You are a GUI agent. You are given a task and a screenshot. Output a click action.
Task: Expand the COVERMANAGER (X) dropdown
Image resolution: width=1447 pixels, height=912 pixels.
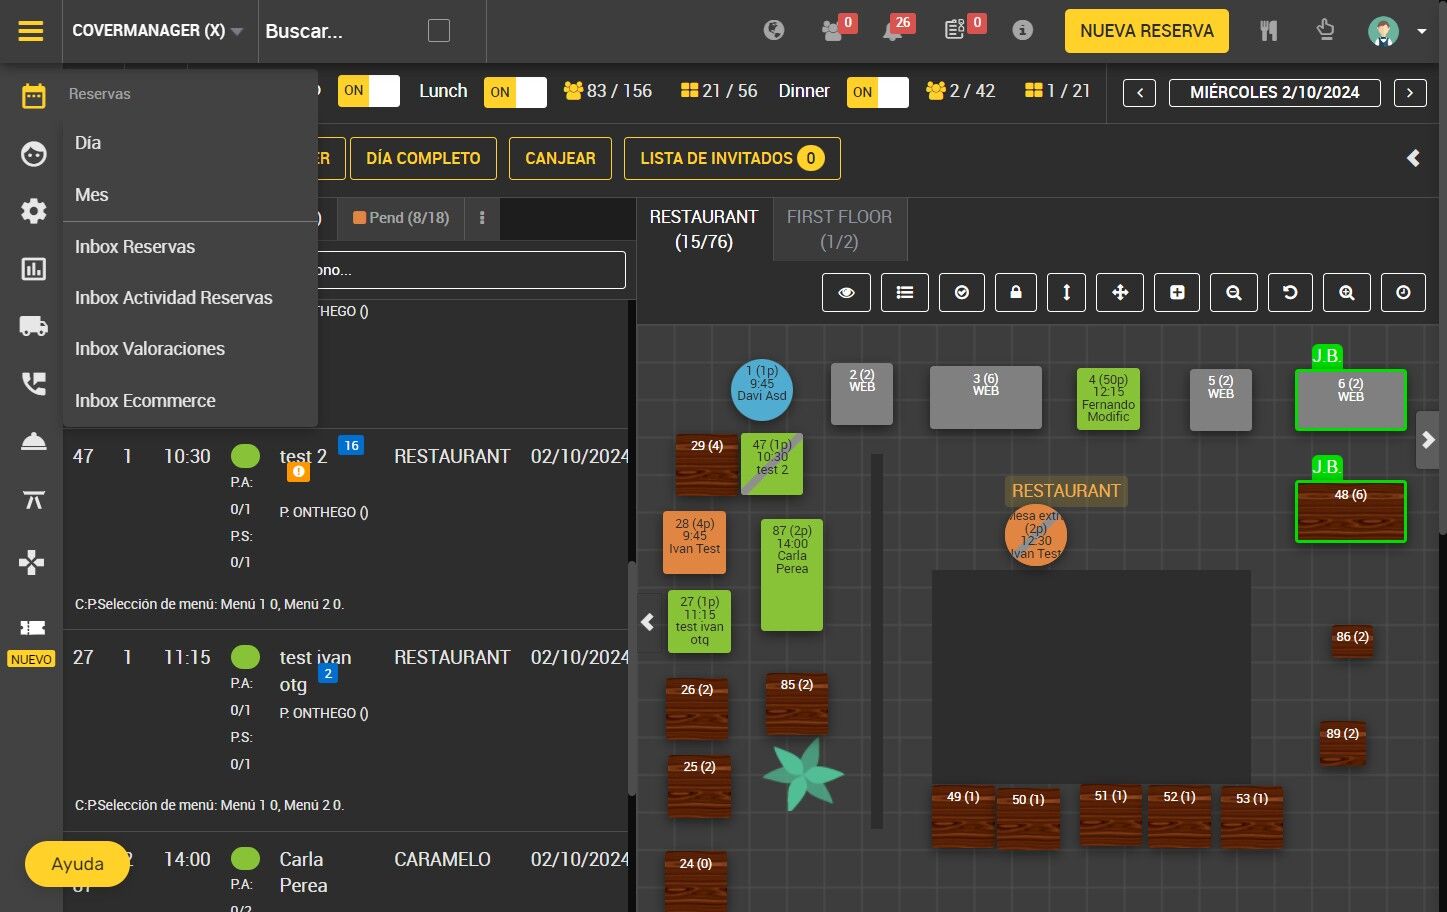coord(158,31)
